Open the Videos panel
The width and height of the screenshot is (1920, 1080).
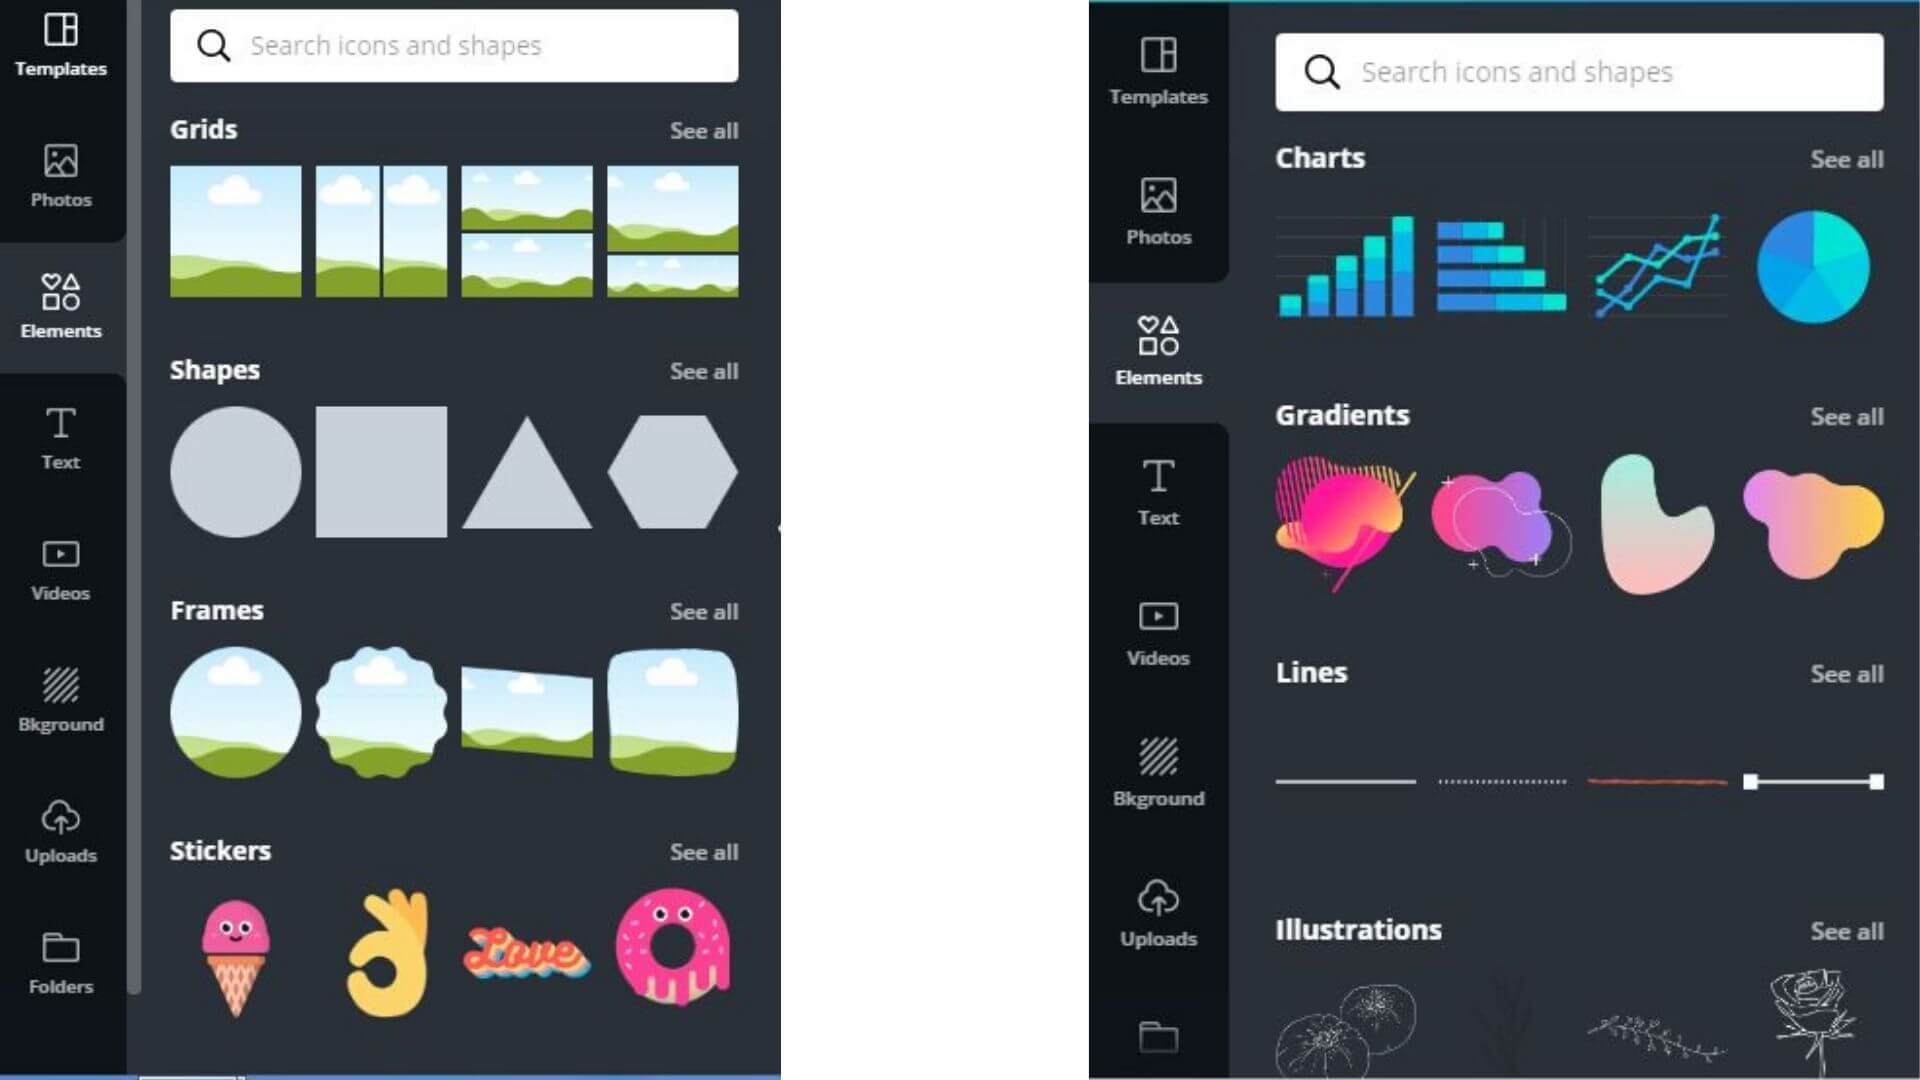tap(61, 570)
